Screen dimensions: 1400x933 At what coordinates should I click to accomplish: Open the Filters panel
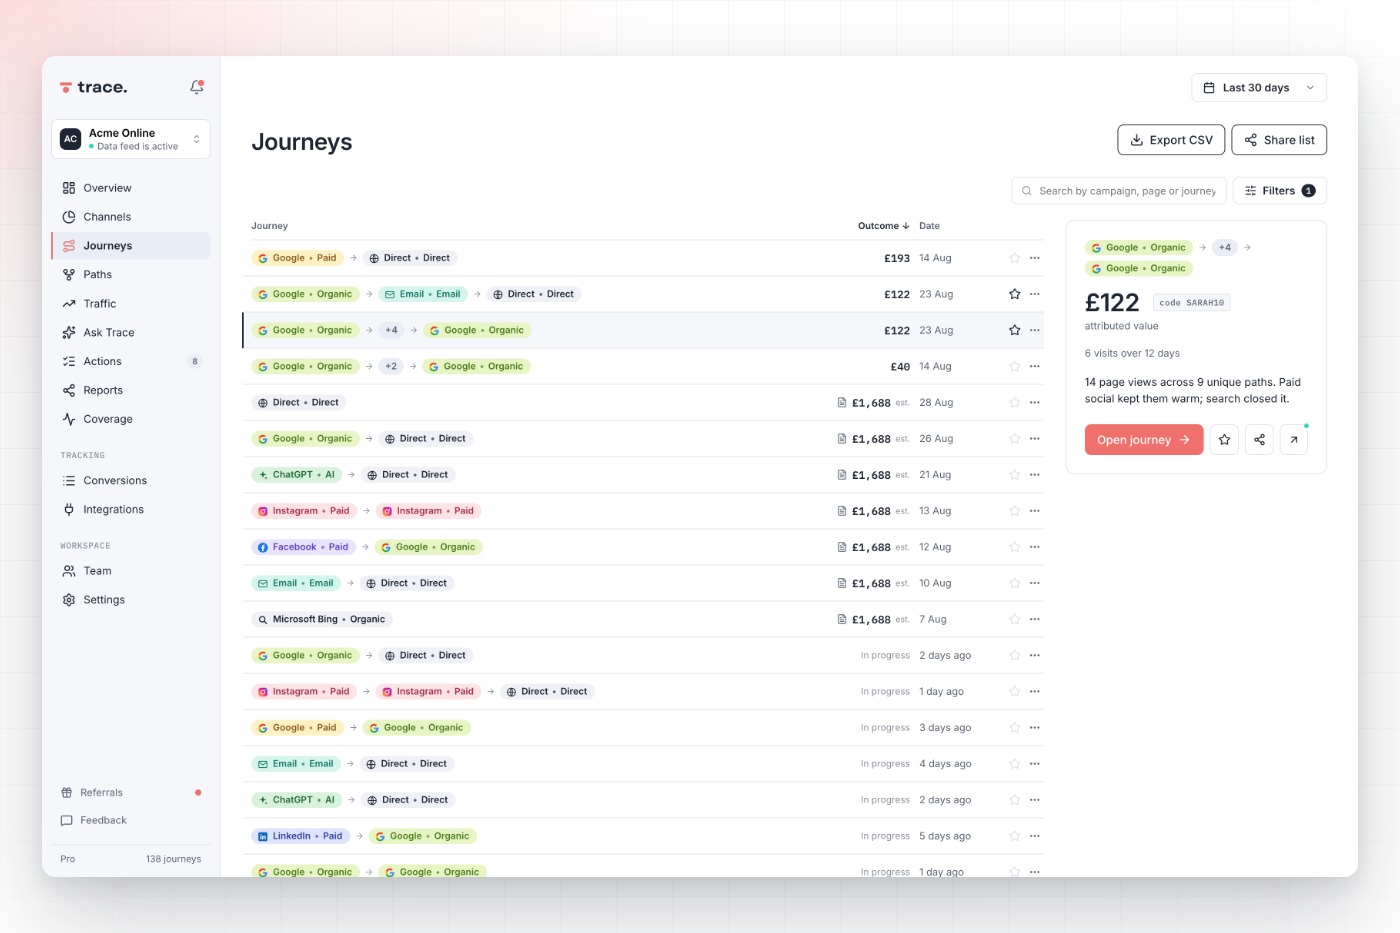click(x=1280, y=191)
